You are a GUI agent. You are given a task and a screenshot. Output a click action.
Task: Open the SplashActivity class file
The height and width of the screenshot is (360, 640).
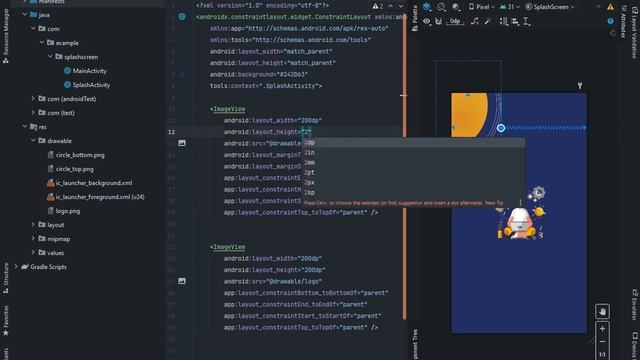pos(87,85)
